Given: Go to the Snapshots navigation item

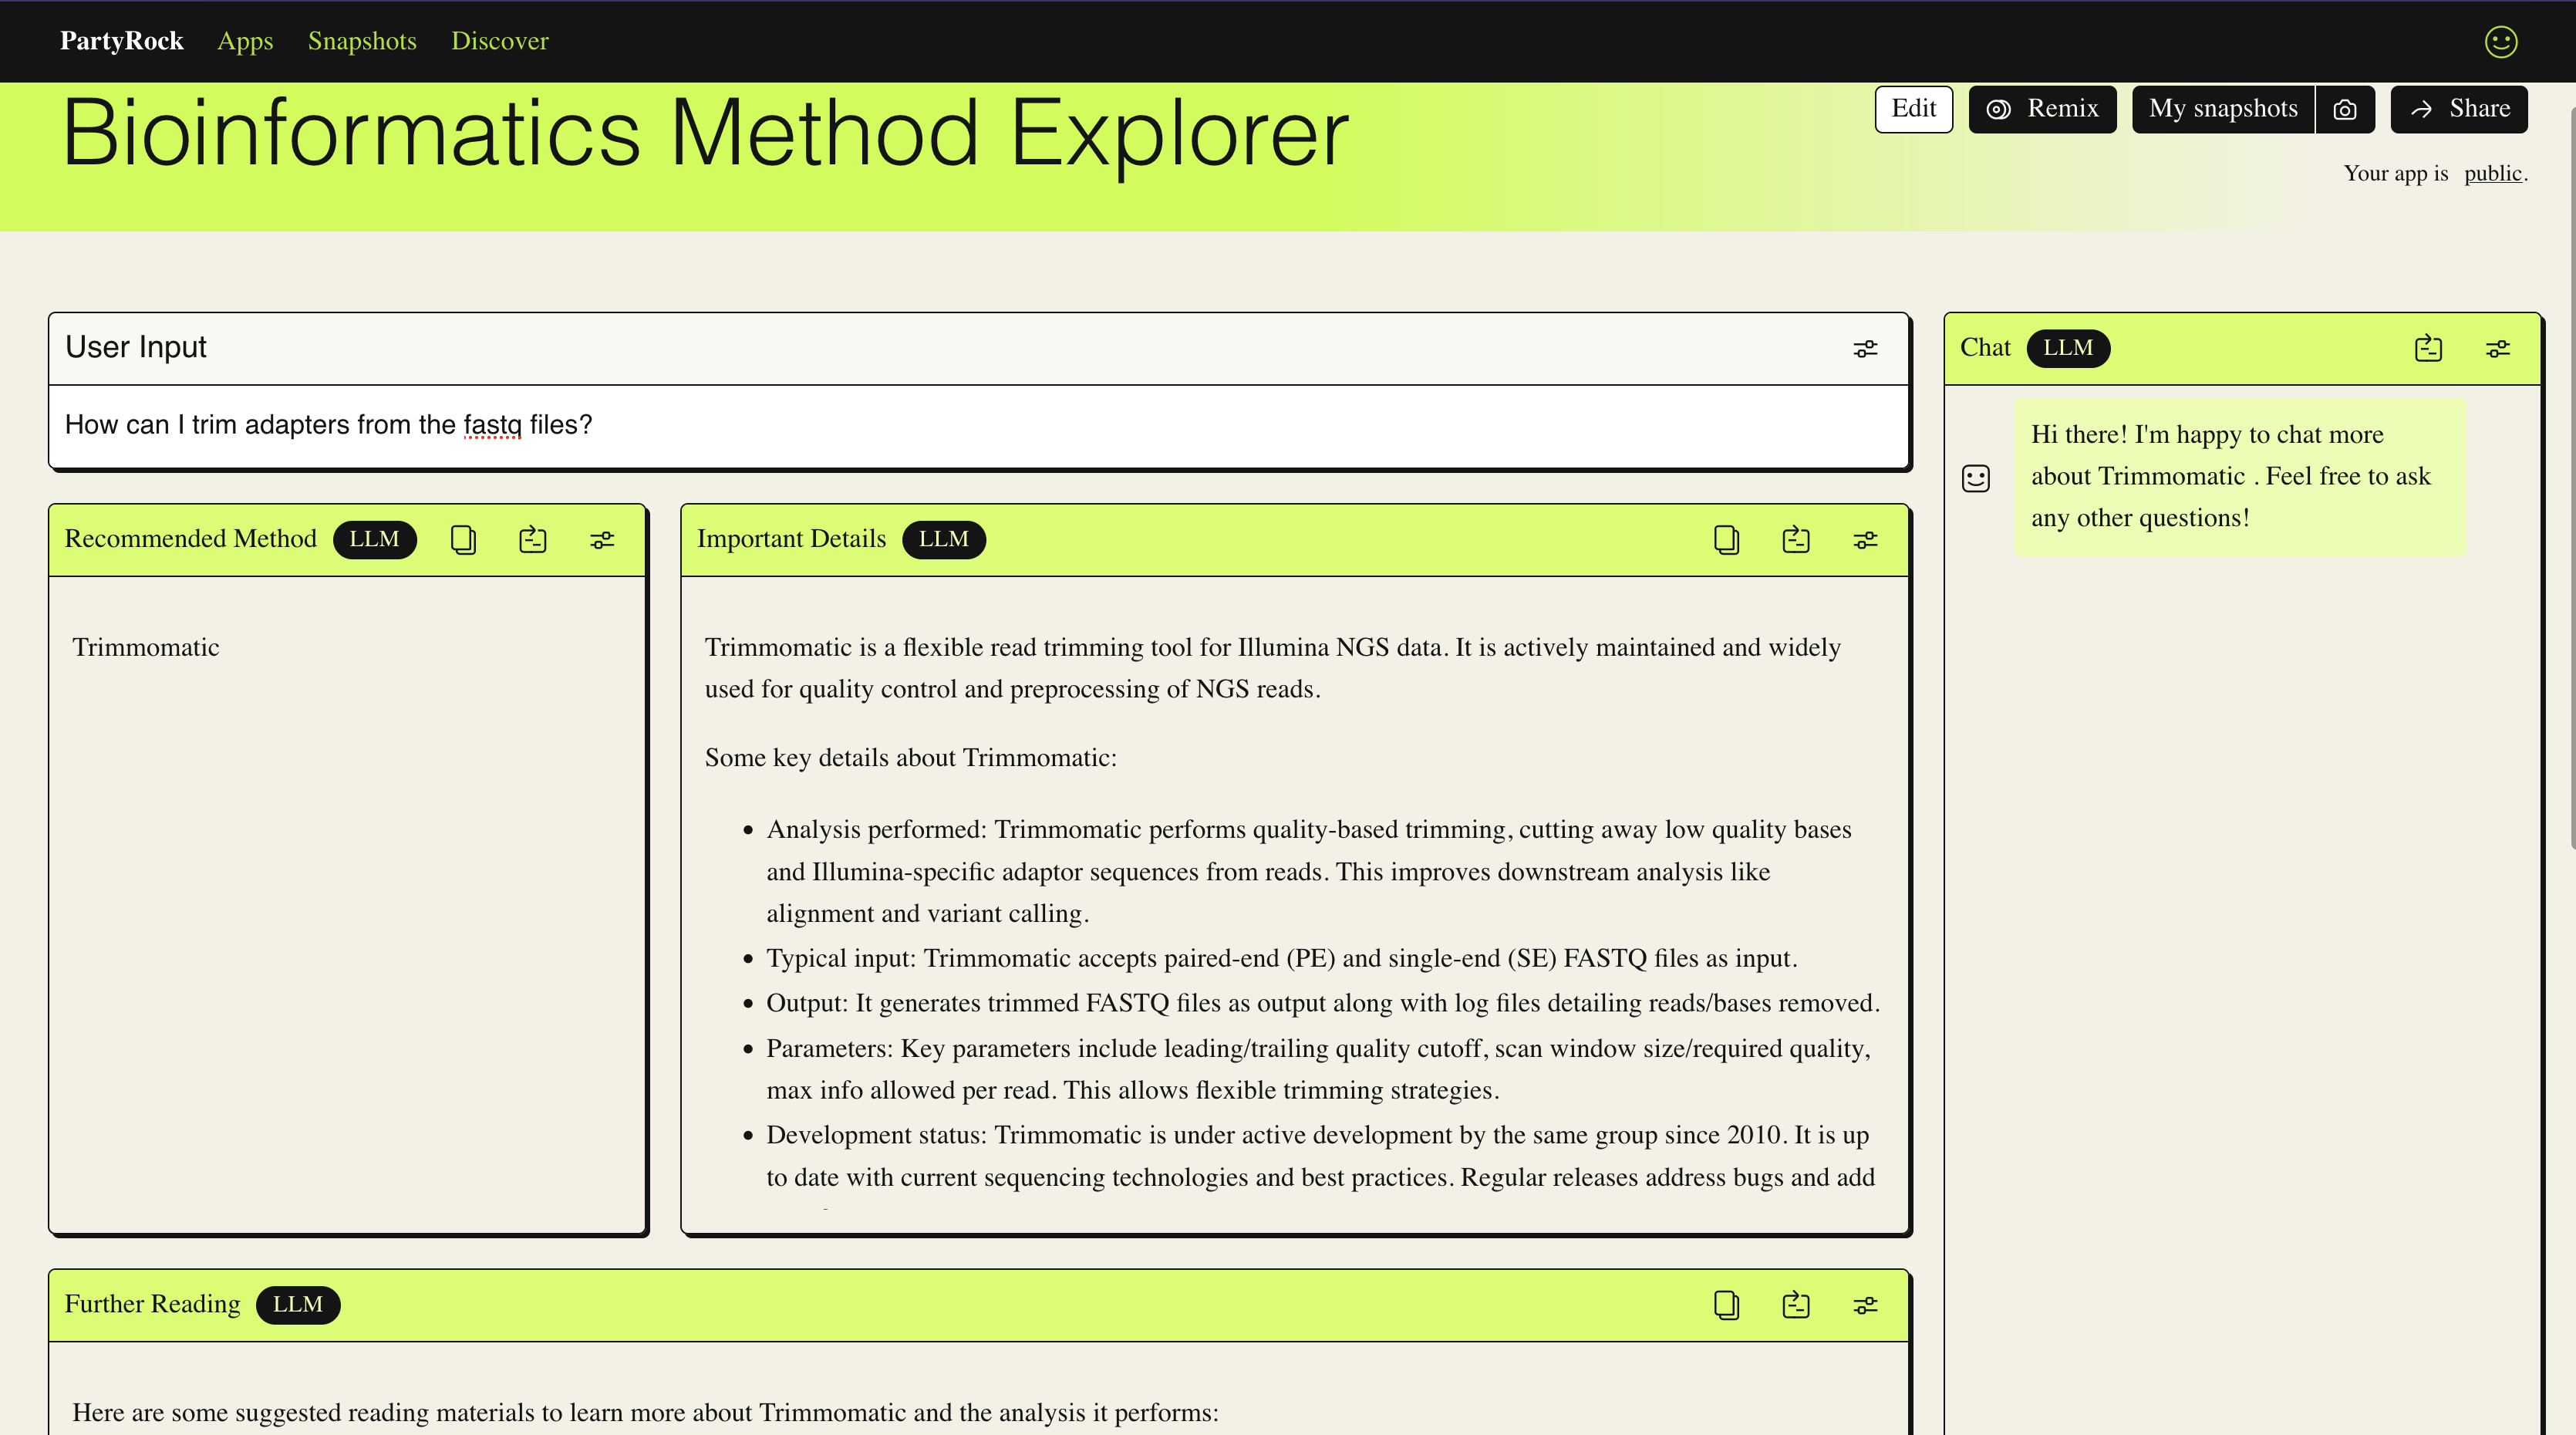Looking at the screenshot, I should pos(362,41).
